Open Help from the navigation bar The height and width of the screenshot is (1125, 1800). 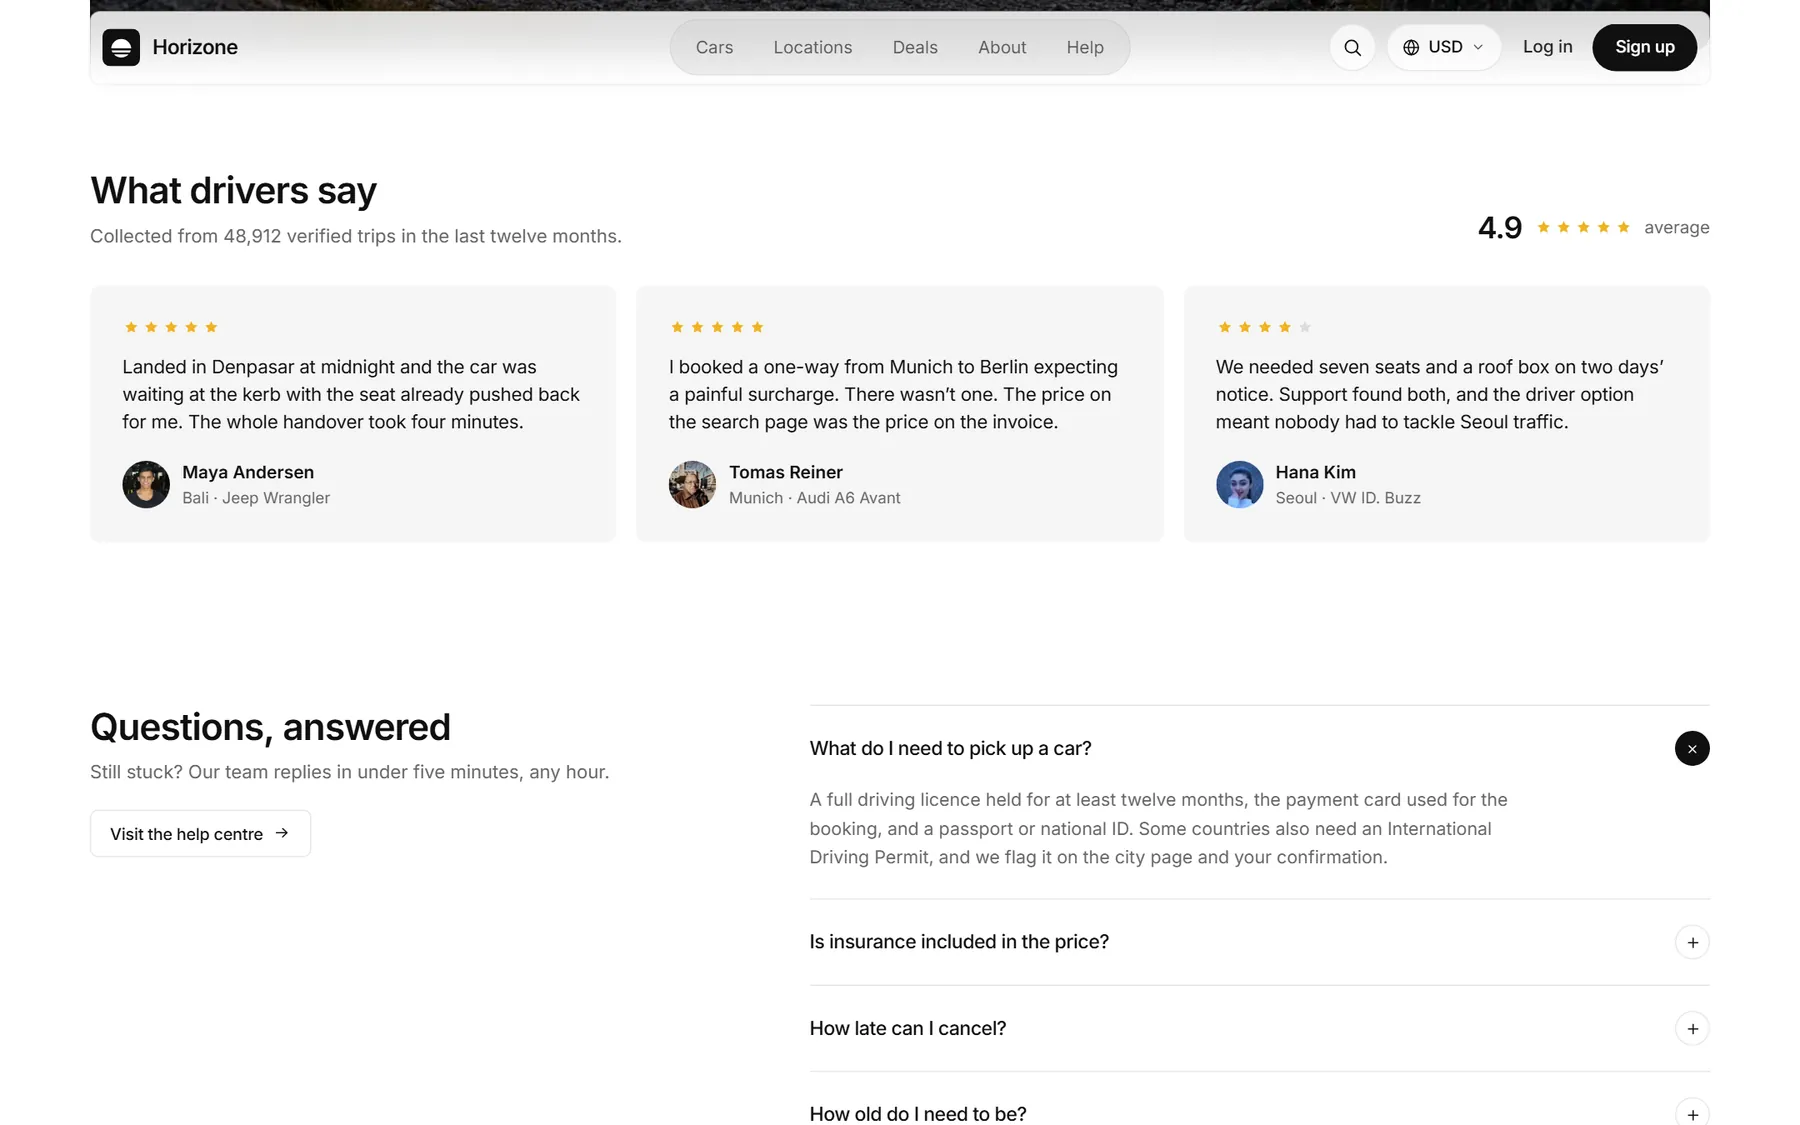pos(1085,47)
